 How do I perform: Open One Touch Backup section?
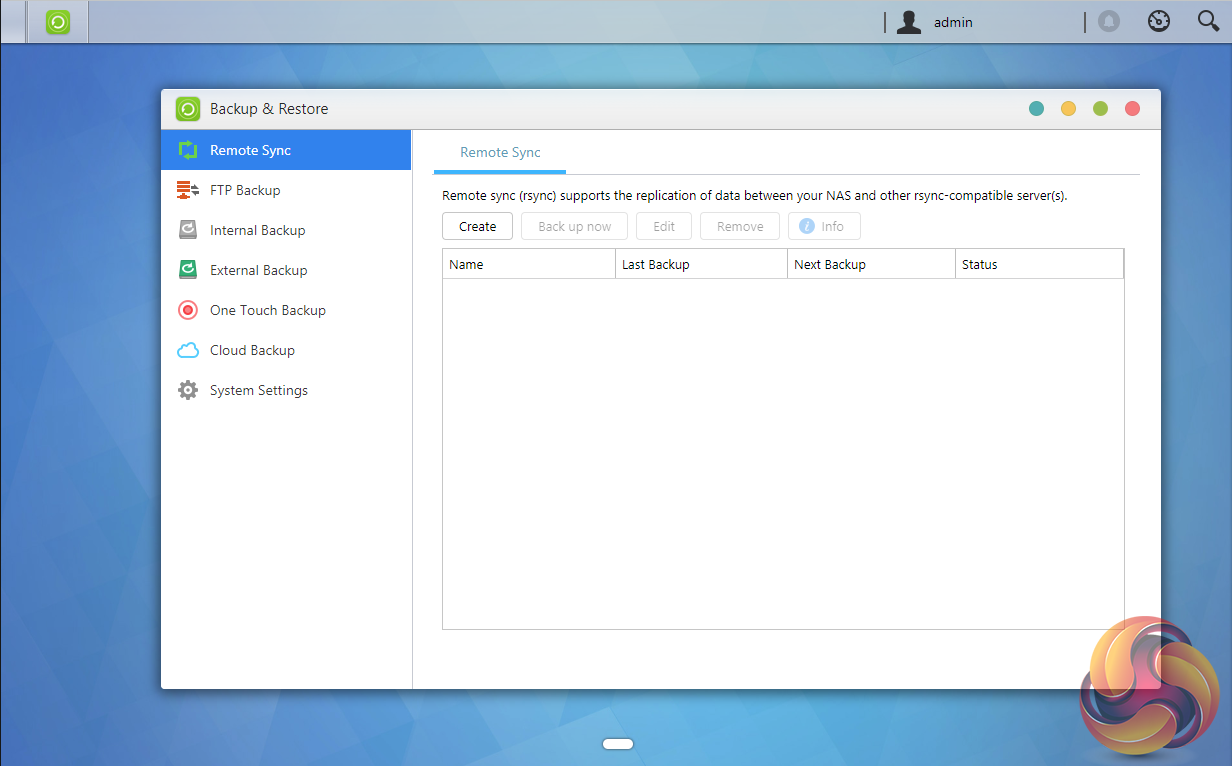286,310
